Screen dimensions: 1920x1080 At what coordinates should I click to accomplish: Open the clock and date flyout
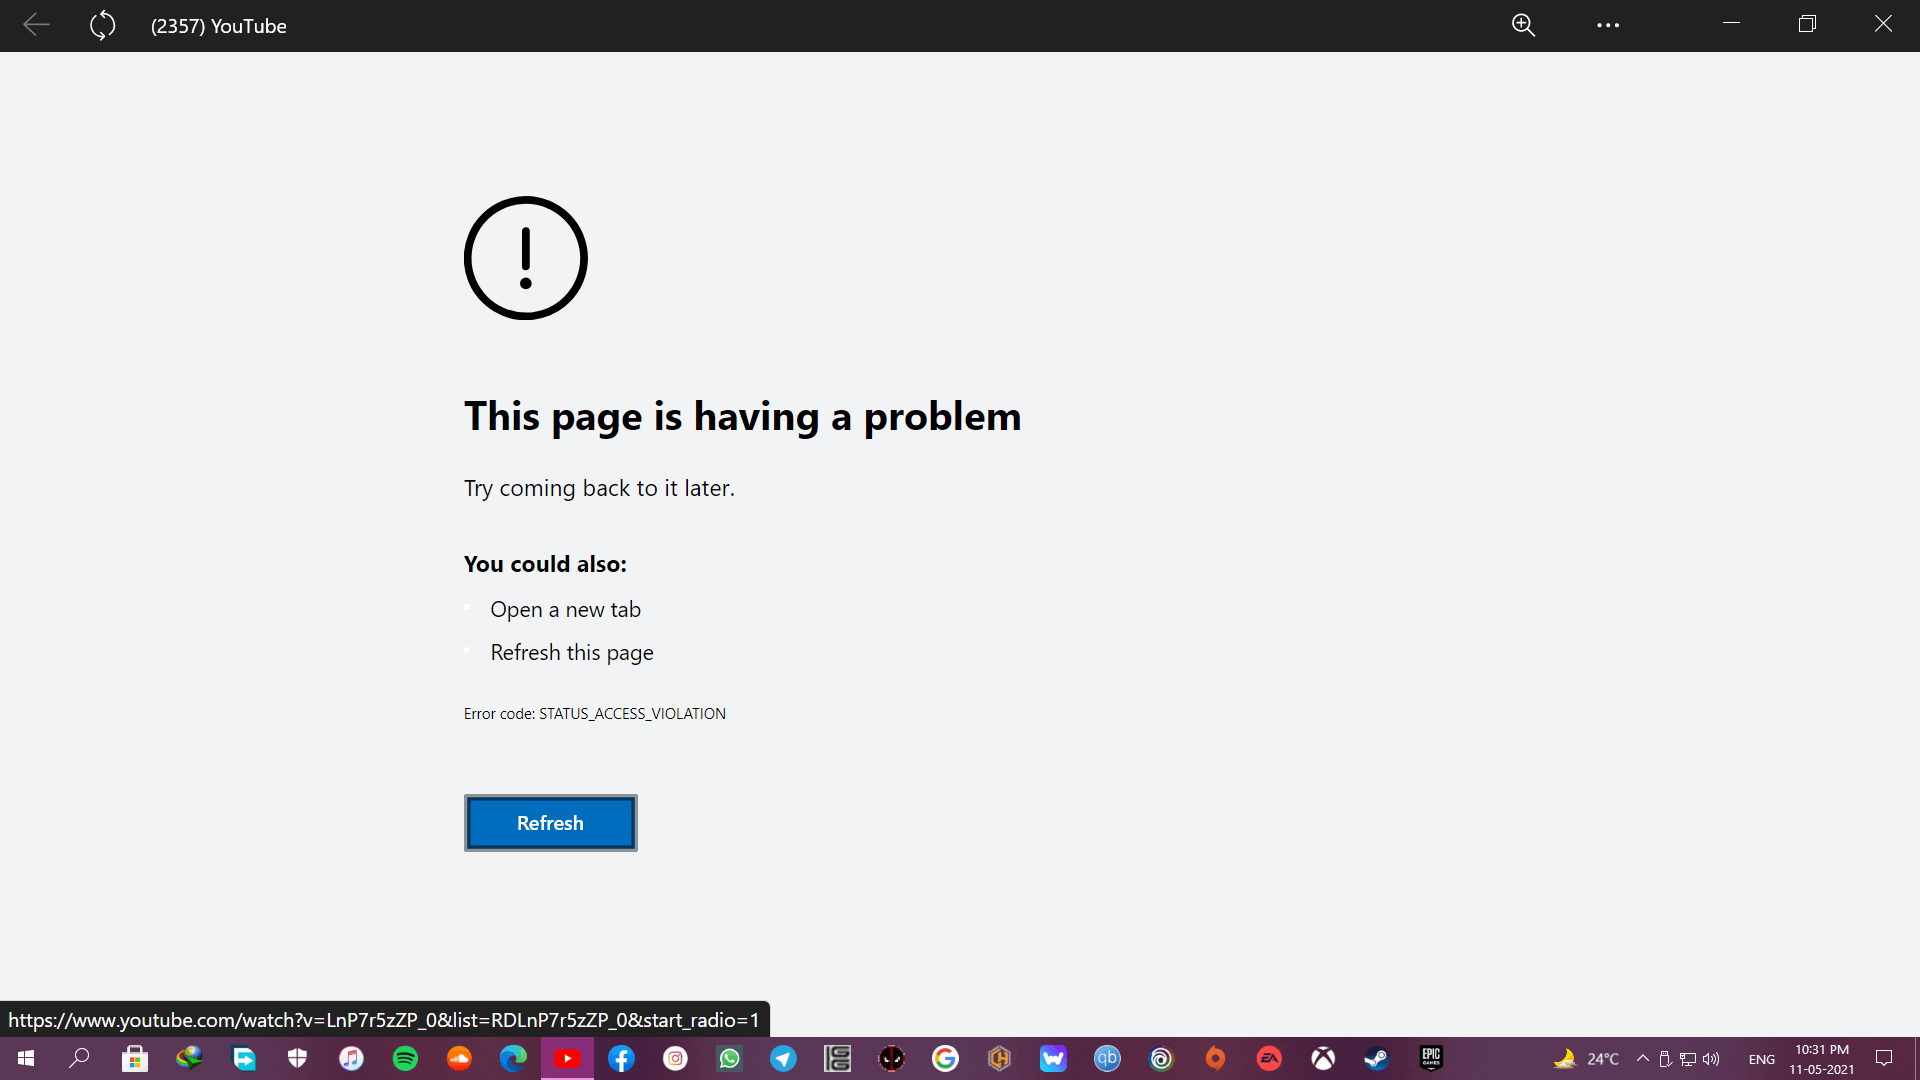coord(1821,1059)
